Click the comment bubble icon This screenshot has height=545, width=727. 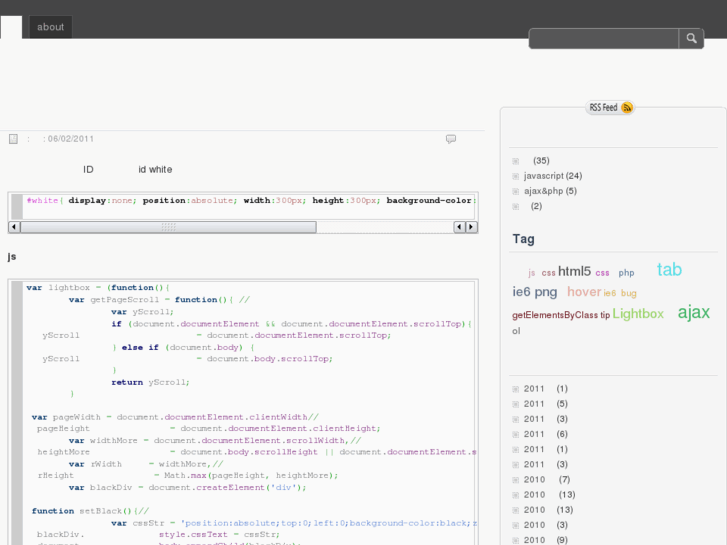pyautogui.click(x=451, y=139)
